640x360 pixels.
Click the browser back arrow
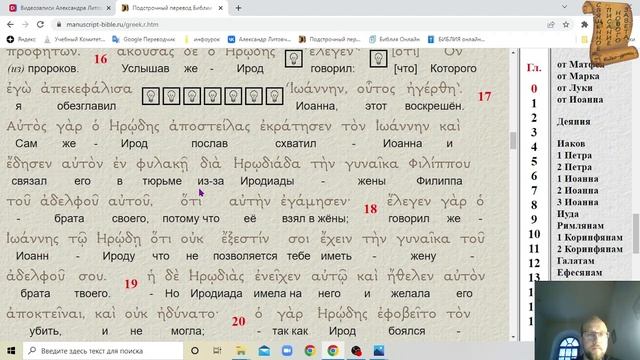click(x=10, y=24)
